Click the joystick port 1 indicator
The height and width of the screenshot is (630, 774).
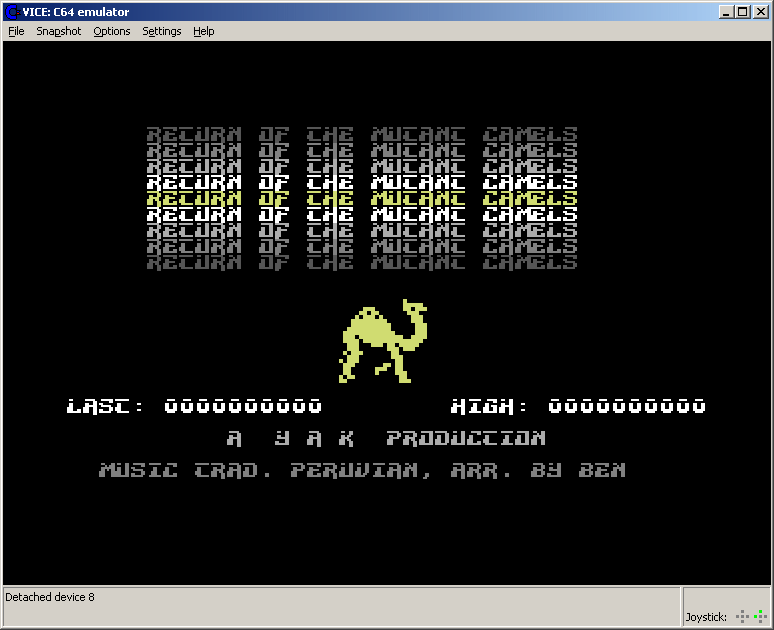point(742,616)
